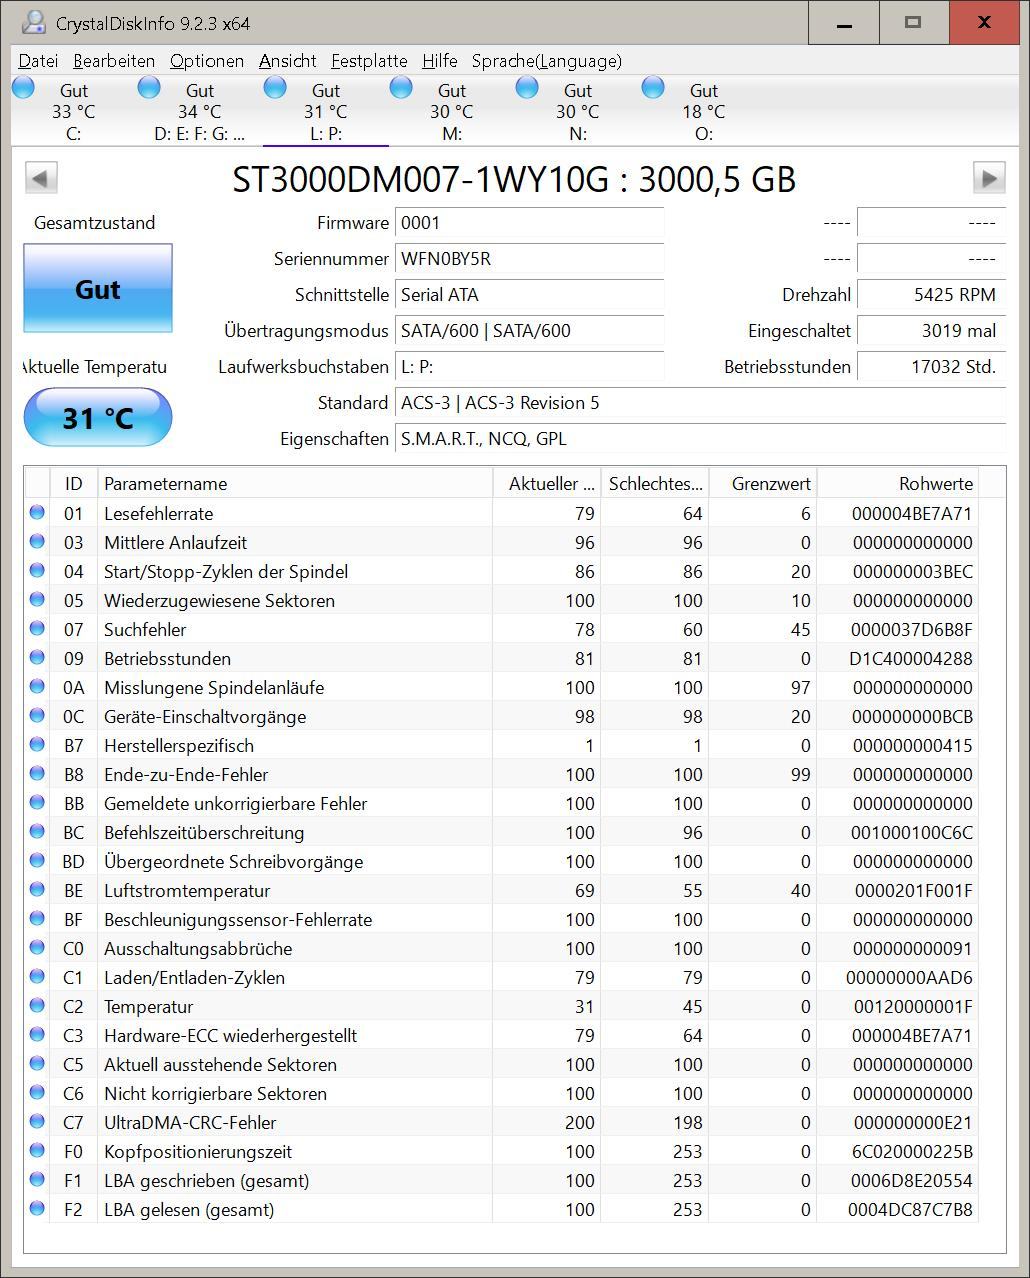Screen dimensions: 1030x1278
Task: Click the Schnittstelle field Serial ATA
Action: (530, 295)
